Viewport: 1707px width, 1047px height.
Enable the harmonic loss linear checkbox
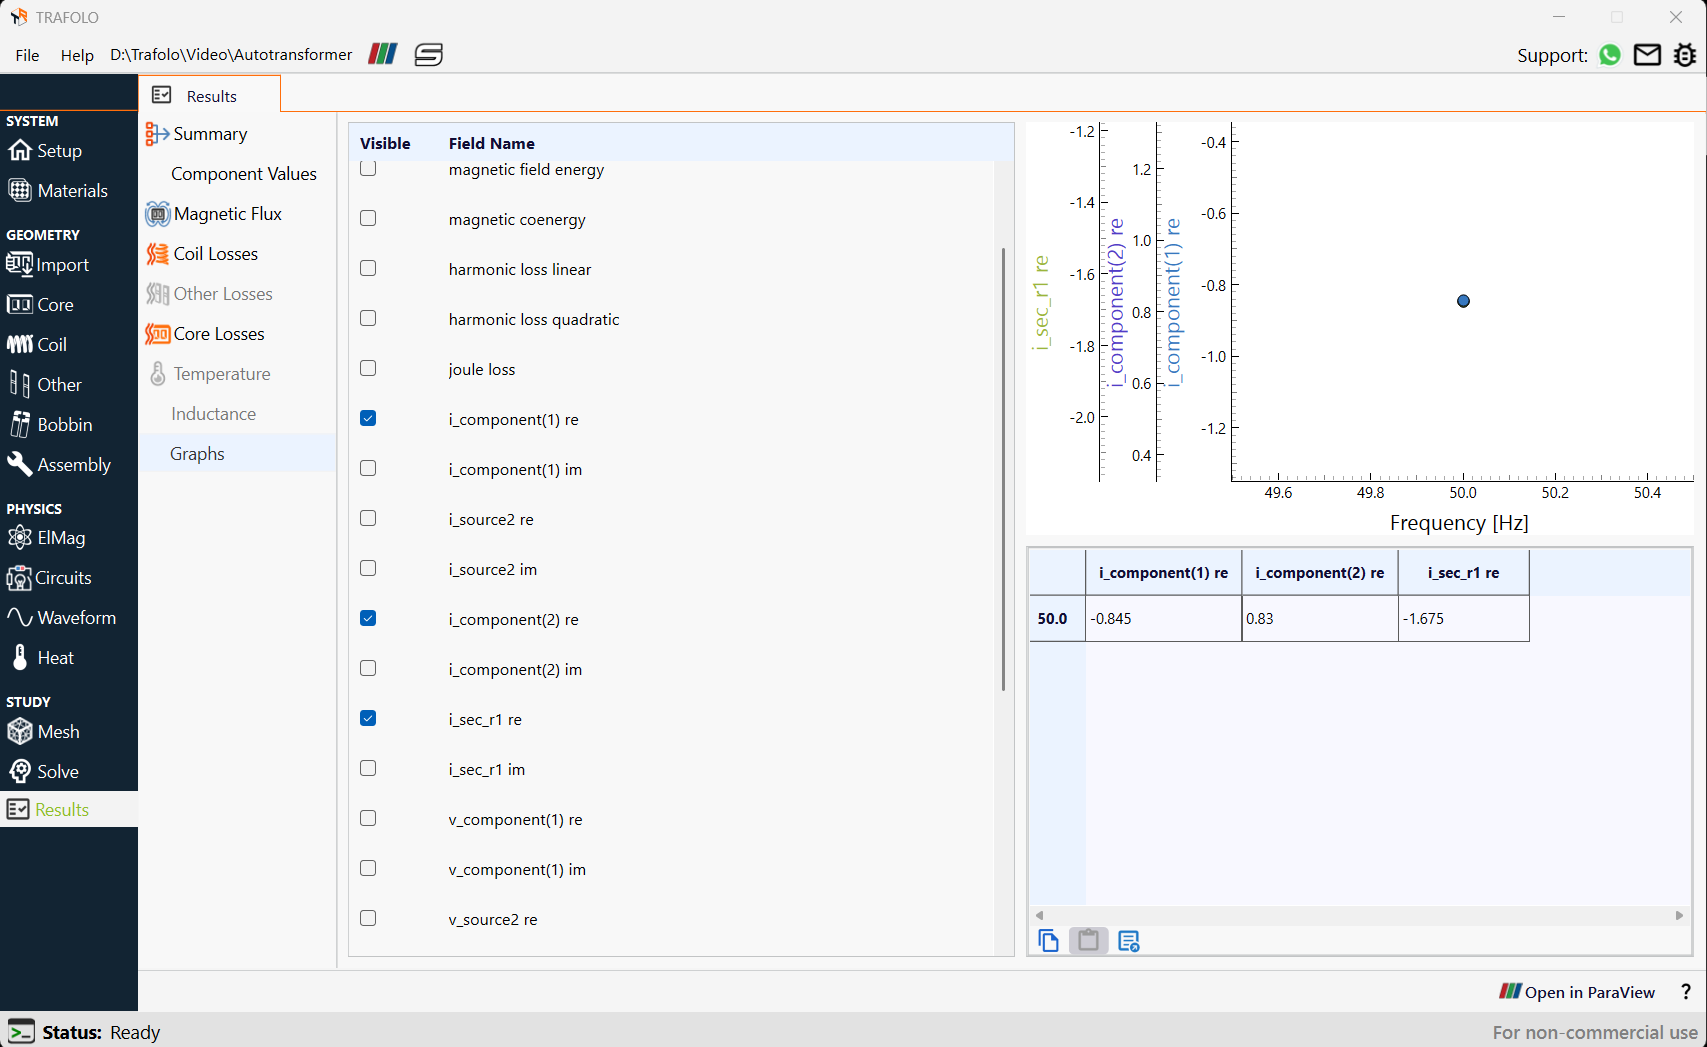(x=368, y=268)
